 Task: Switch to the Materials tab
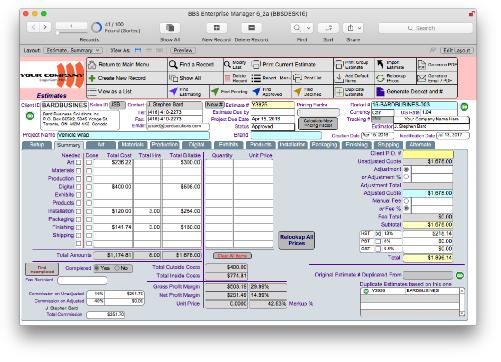tap(132, 145)
